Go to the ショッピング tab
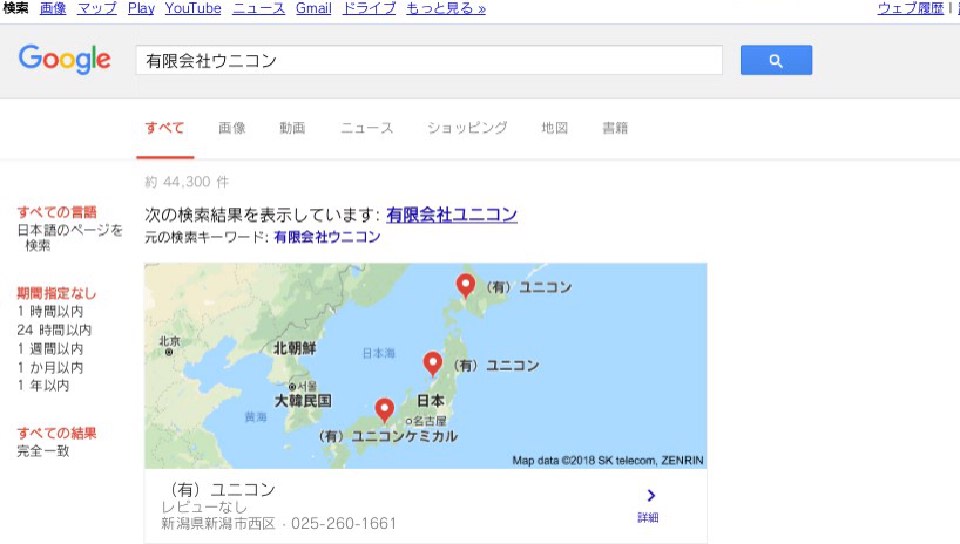960x544 pixels. 467,128
